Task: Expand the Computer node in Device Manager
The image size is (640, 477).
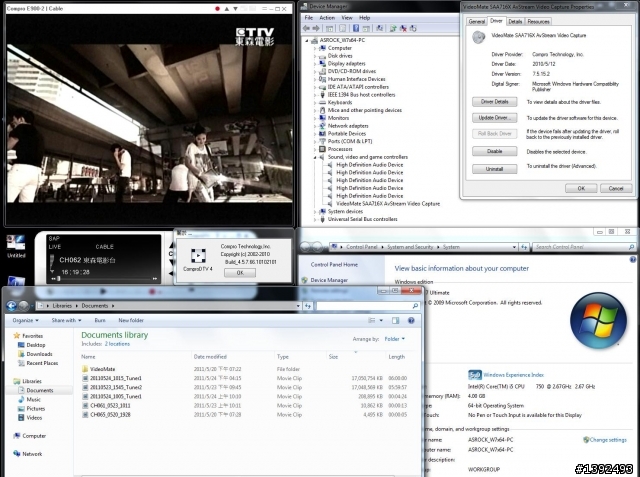Action: click(x=315, y=48)
